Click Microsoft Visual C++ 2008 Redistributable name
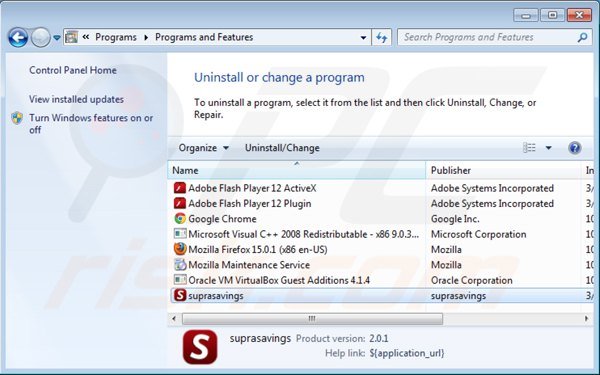Viewport: 600px width, 375px height. (303, 234)
